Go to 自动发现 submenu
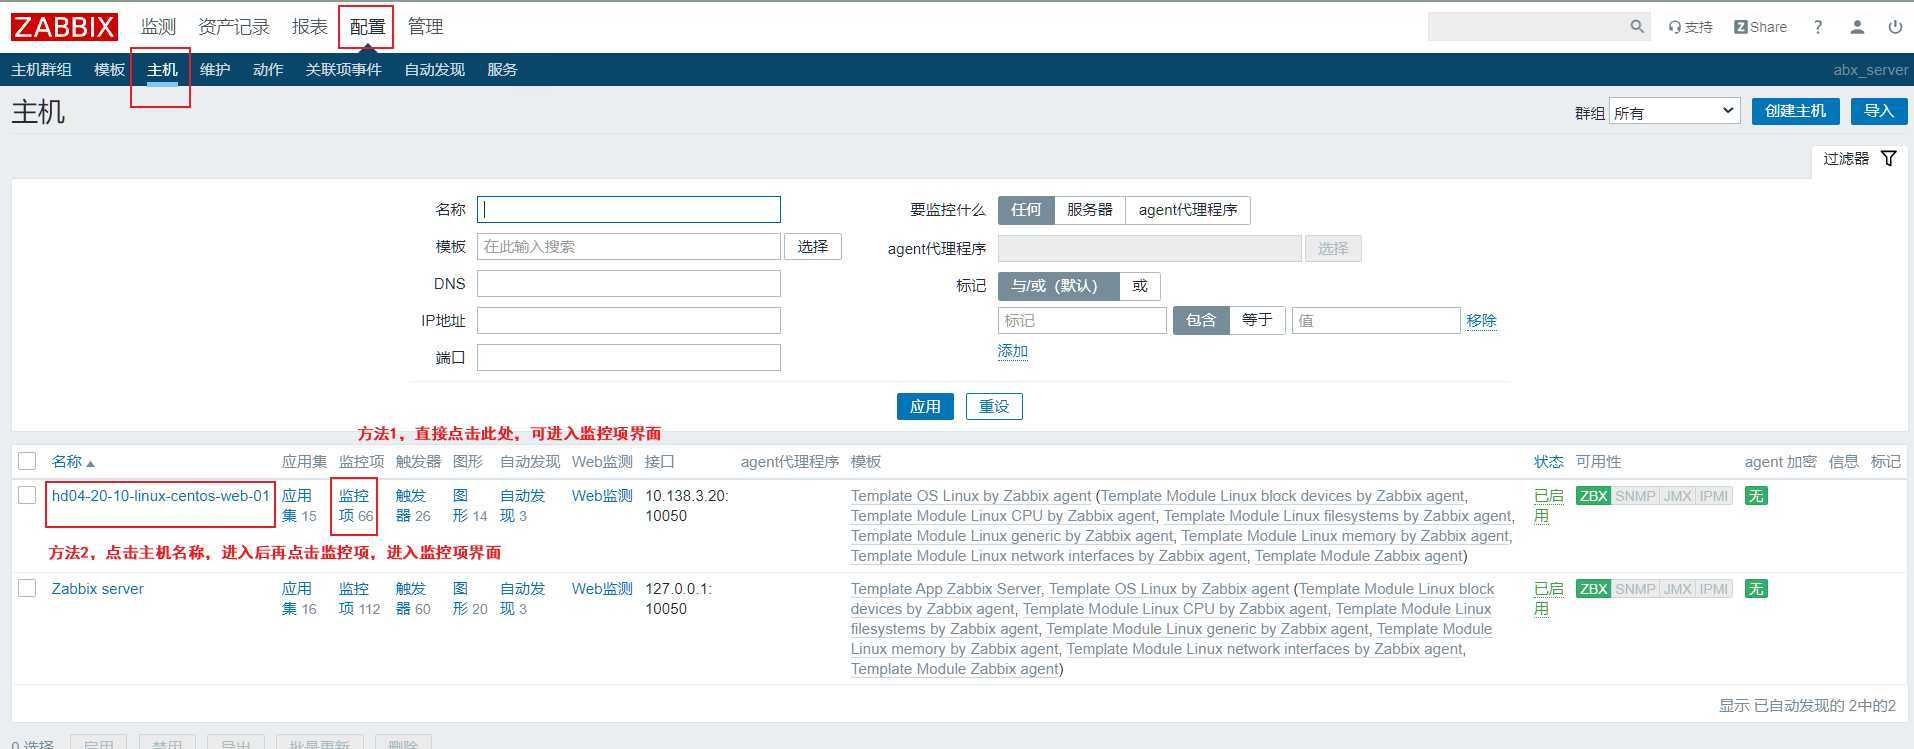The height and width of the screenshot is (749, 1914). [x=434, y=70]
